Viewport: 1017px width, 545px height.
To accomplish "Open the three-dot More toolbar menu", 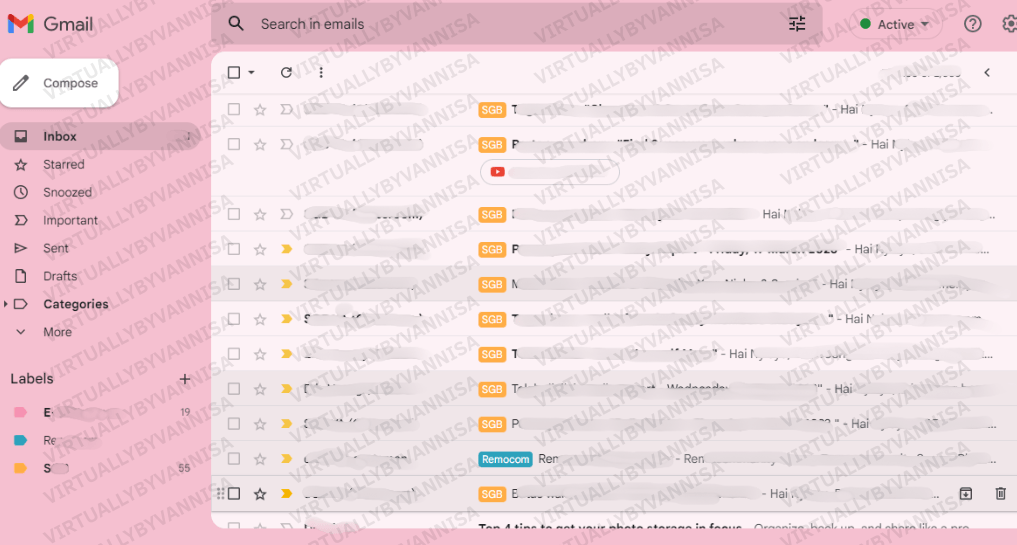I will (x=321, y=72).
